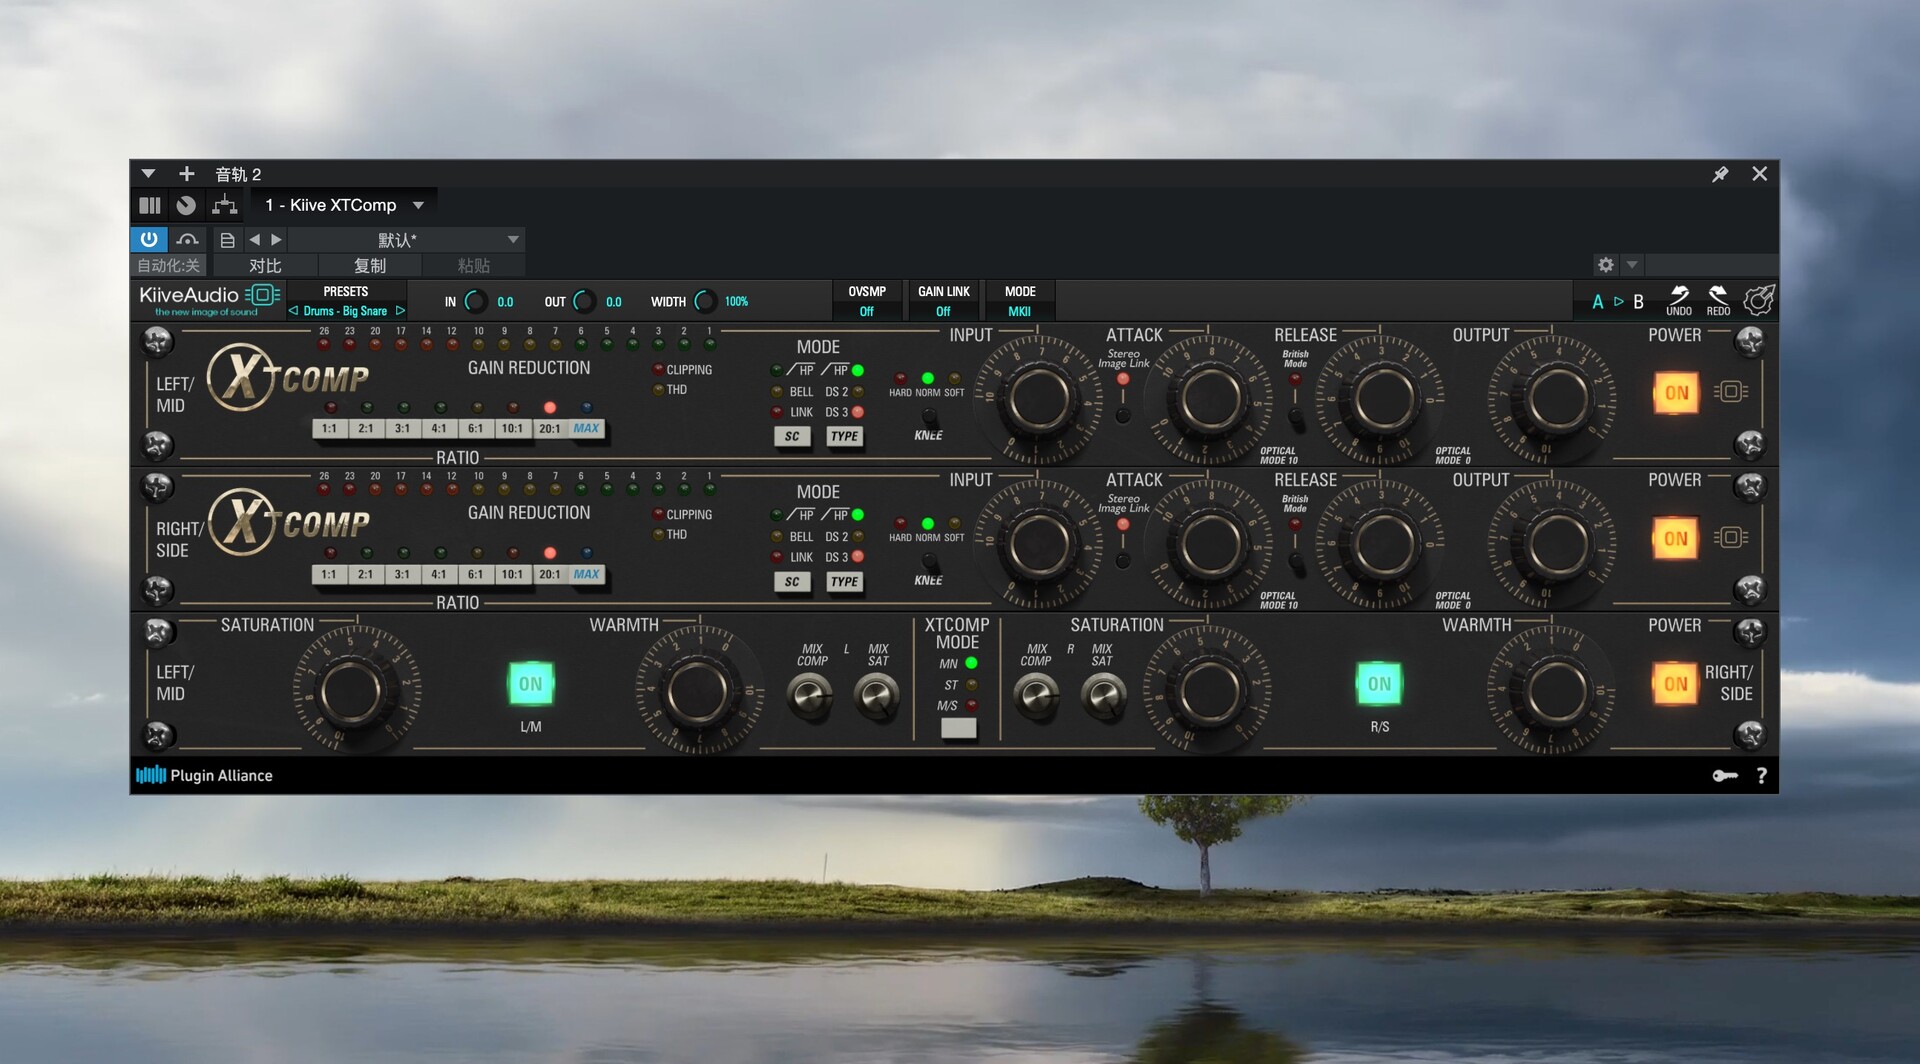Open dropdown arrow beside settings gear

1632,265
